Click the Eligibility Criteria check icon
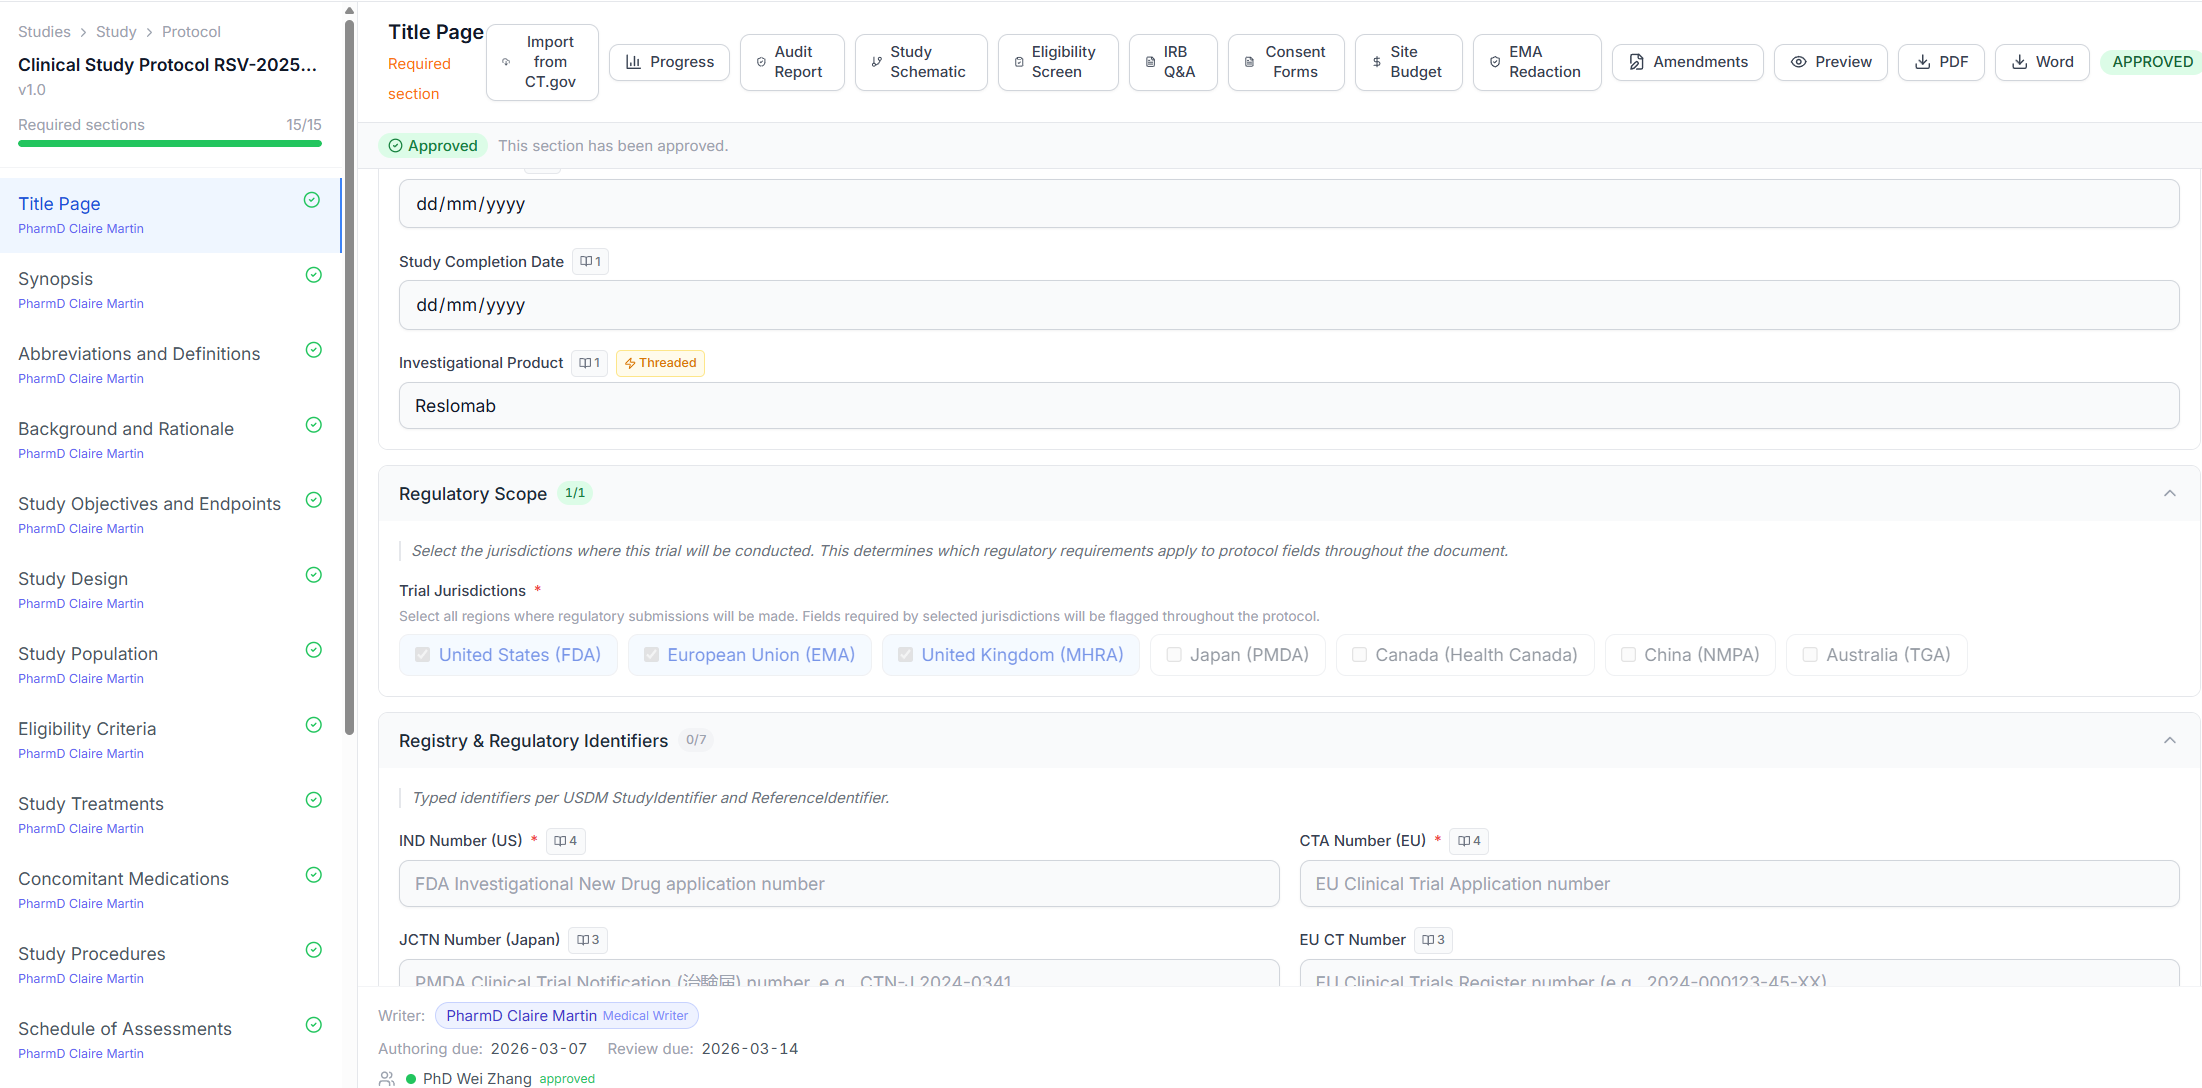2202x1088 pixels. 313,725
